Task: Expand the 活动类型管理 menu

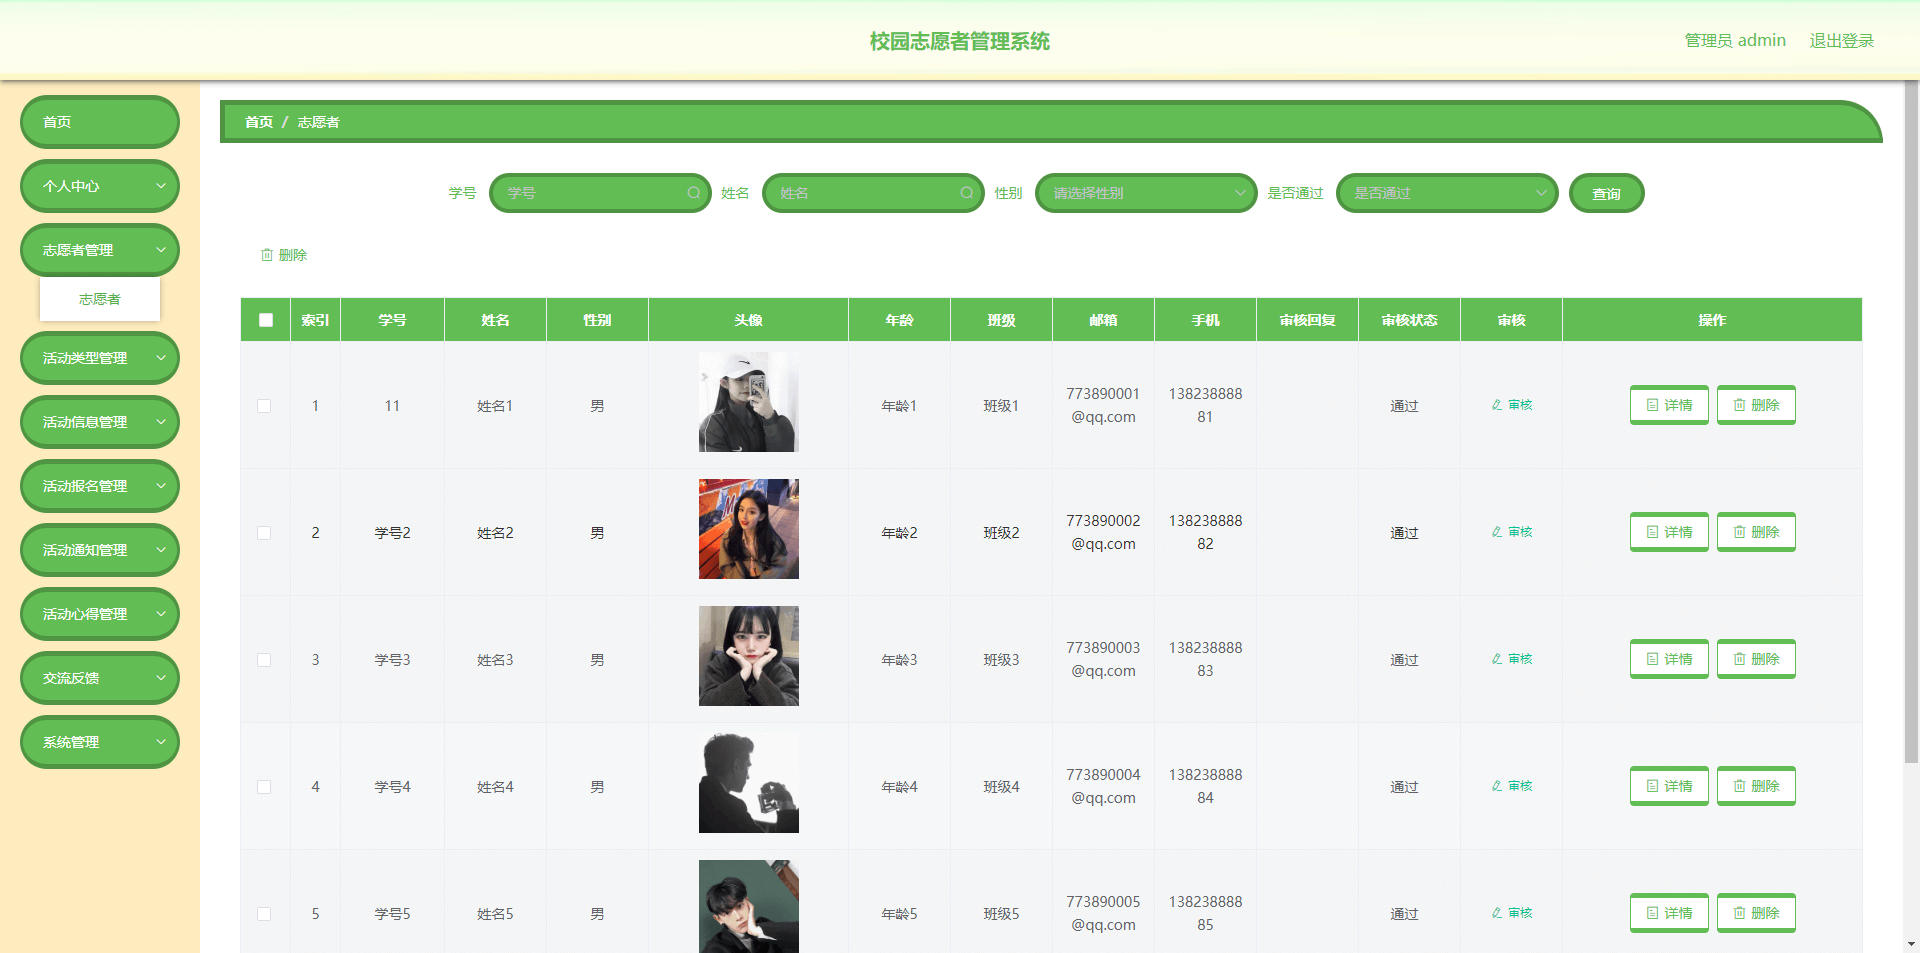Action: pyautogui.click(x=100, y=358)
